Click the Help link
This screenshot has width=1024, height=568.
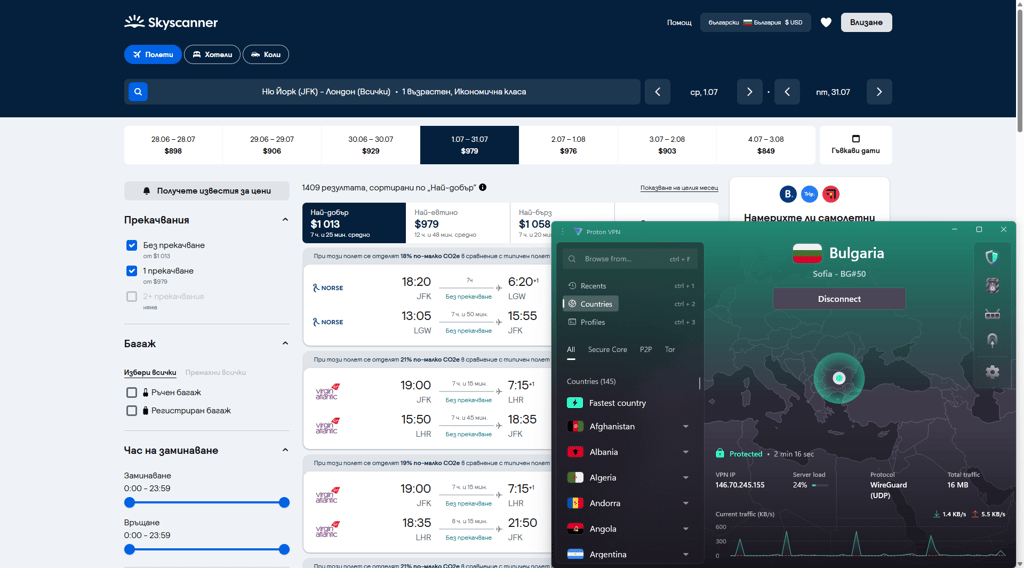679,22
